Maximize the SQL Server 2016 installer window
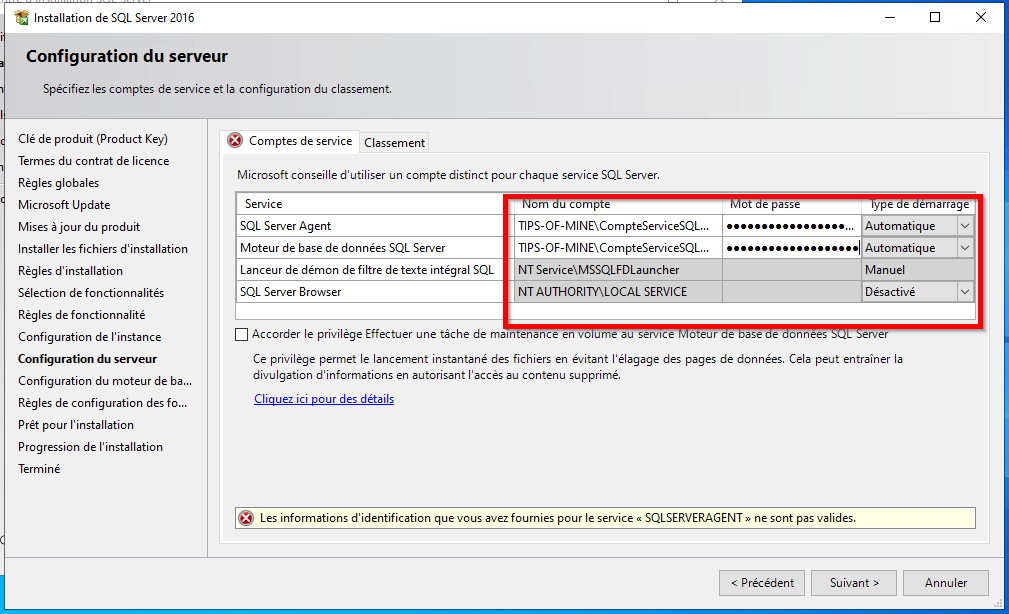Screen dimensions: 1009x614 935,17
